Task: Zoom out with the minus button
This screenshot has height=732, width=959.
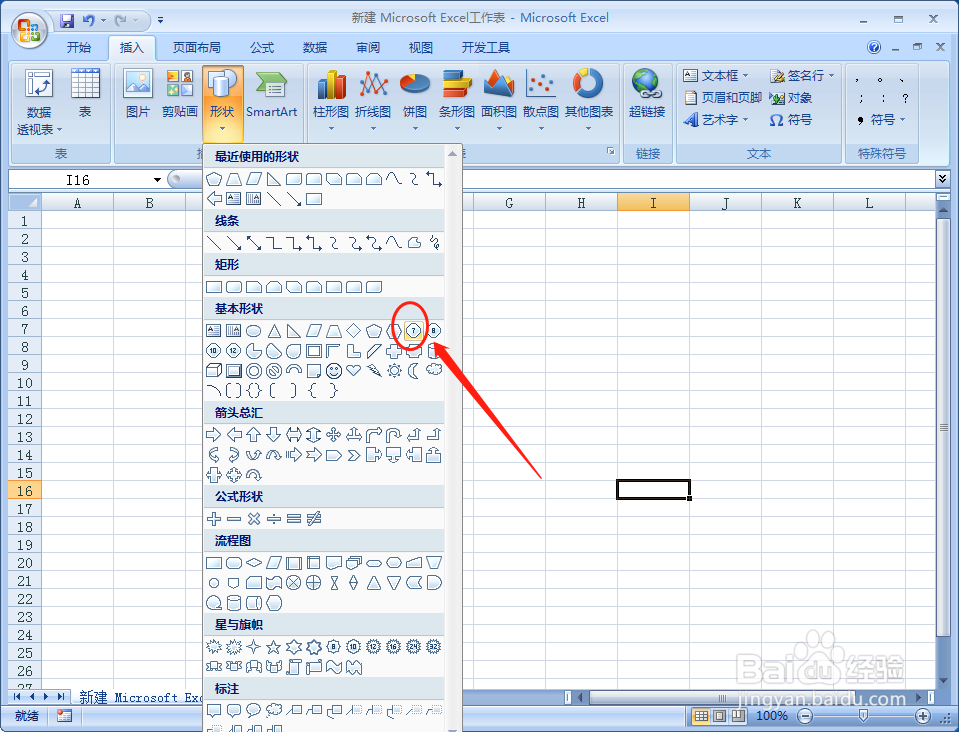Action: point(805,715)
